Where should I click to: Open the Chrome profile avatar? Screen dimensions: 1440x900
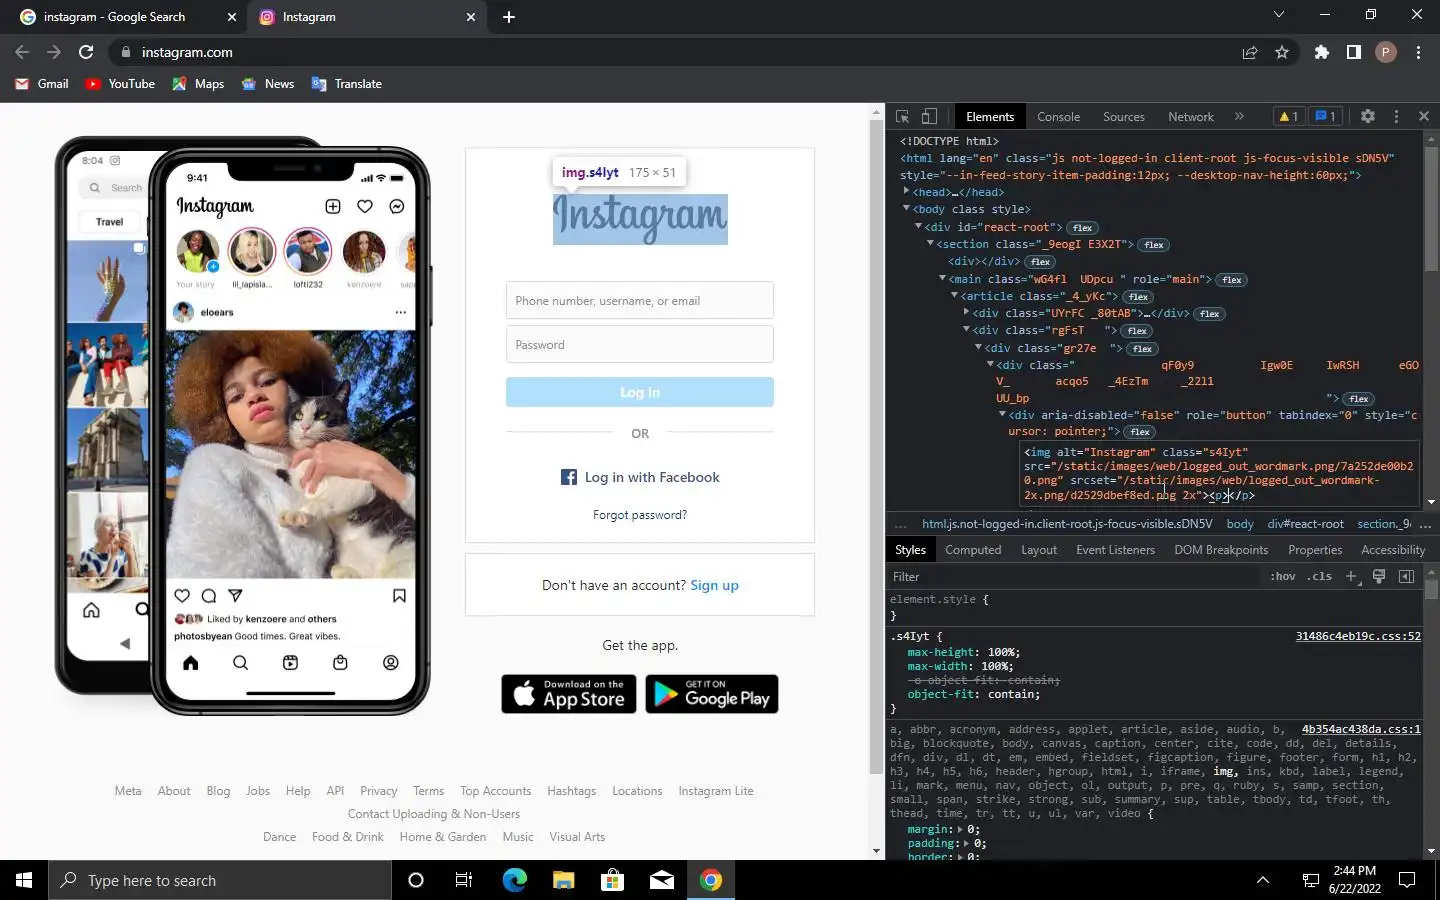pos(1386,52)
